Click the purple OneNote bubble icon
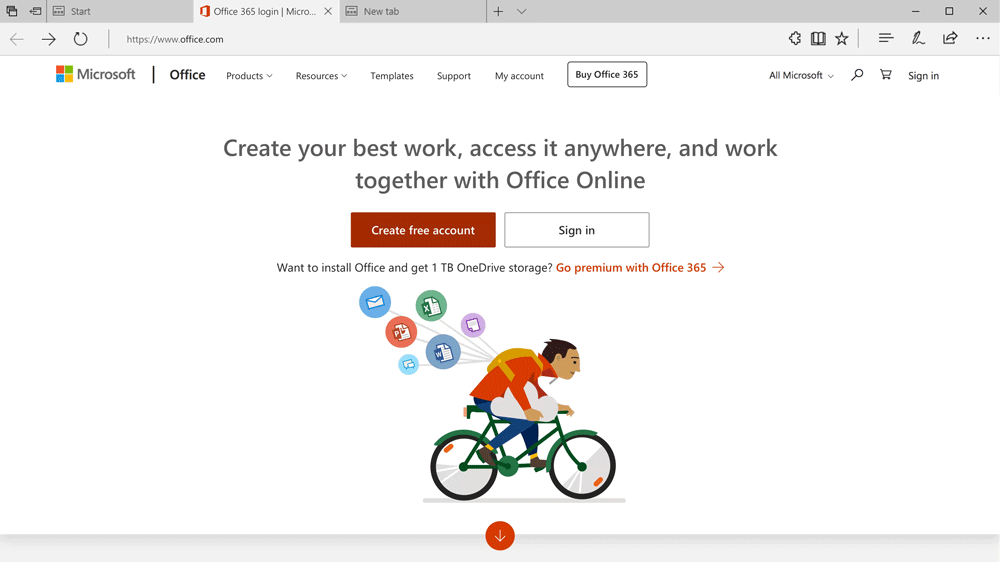 (x=473, y=325)
